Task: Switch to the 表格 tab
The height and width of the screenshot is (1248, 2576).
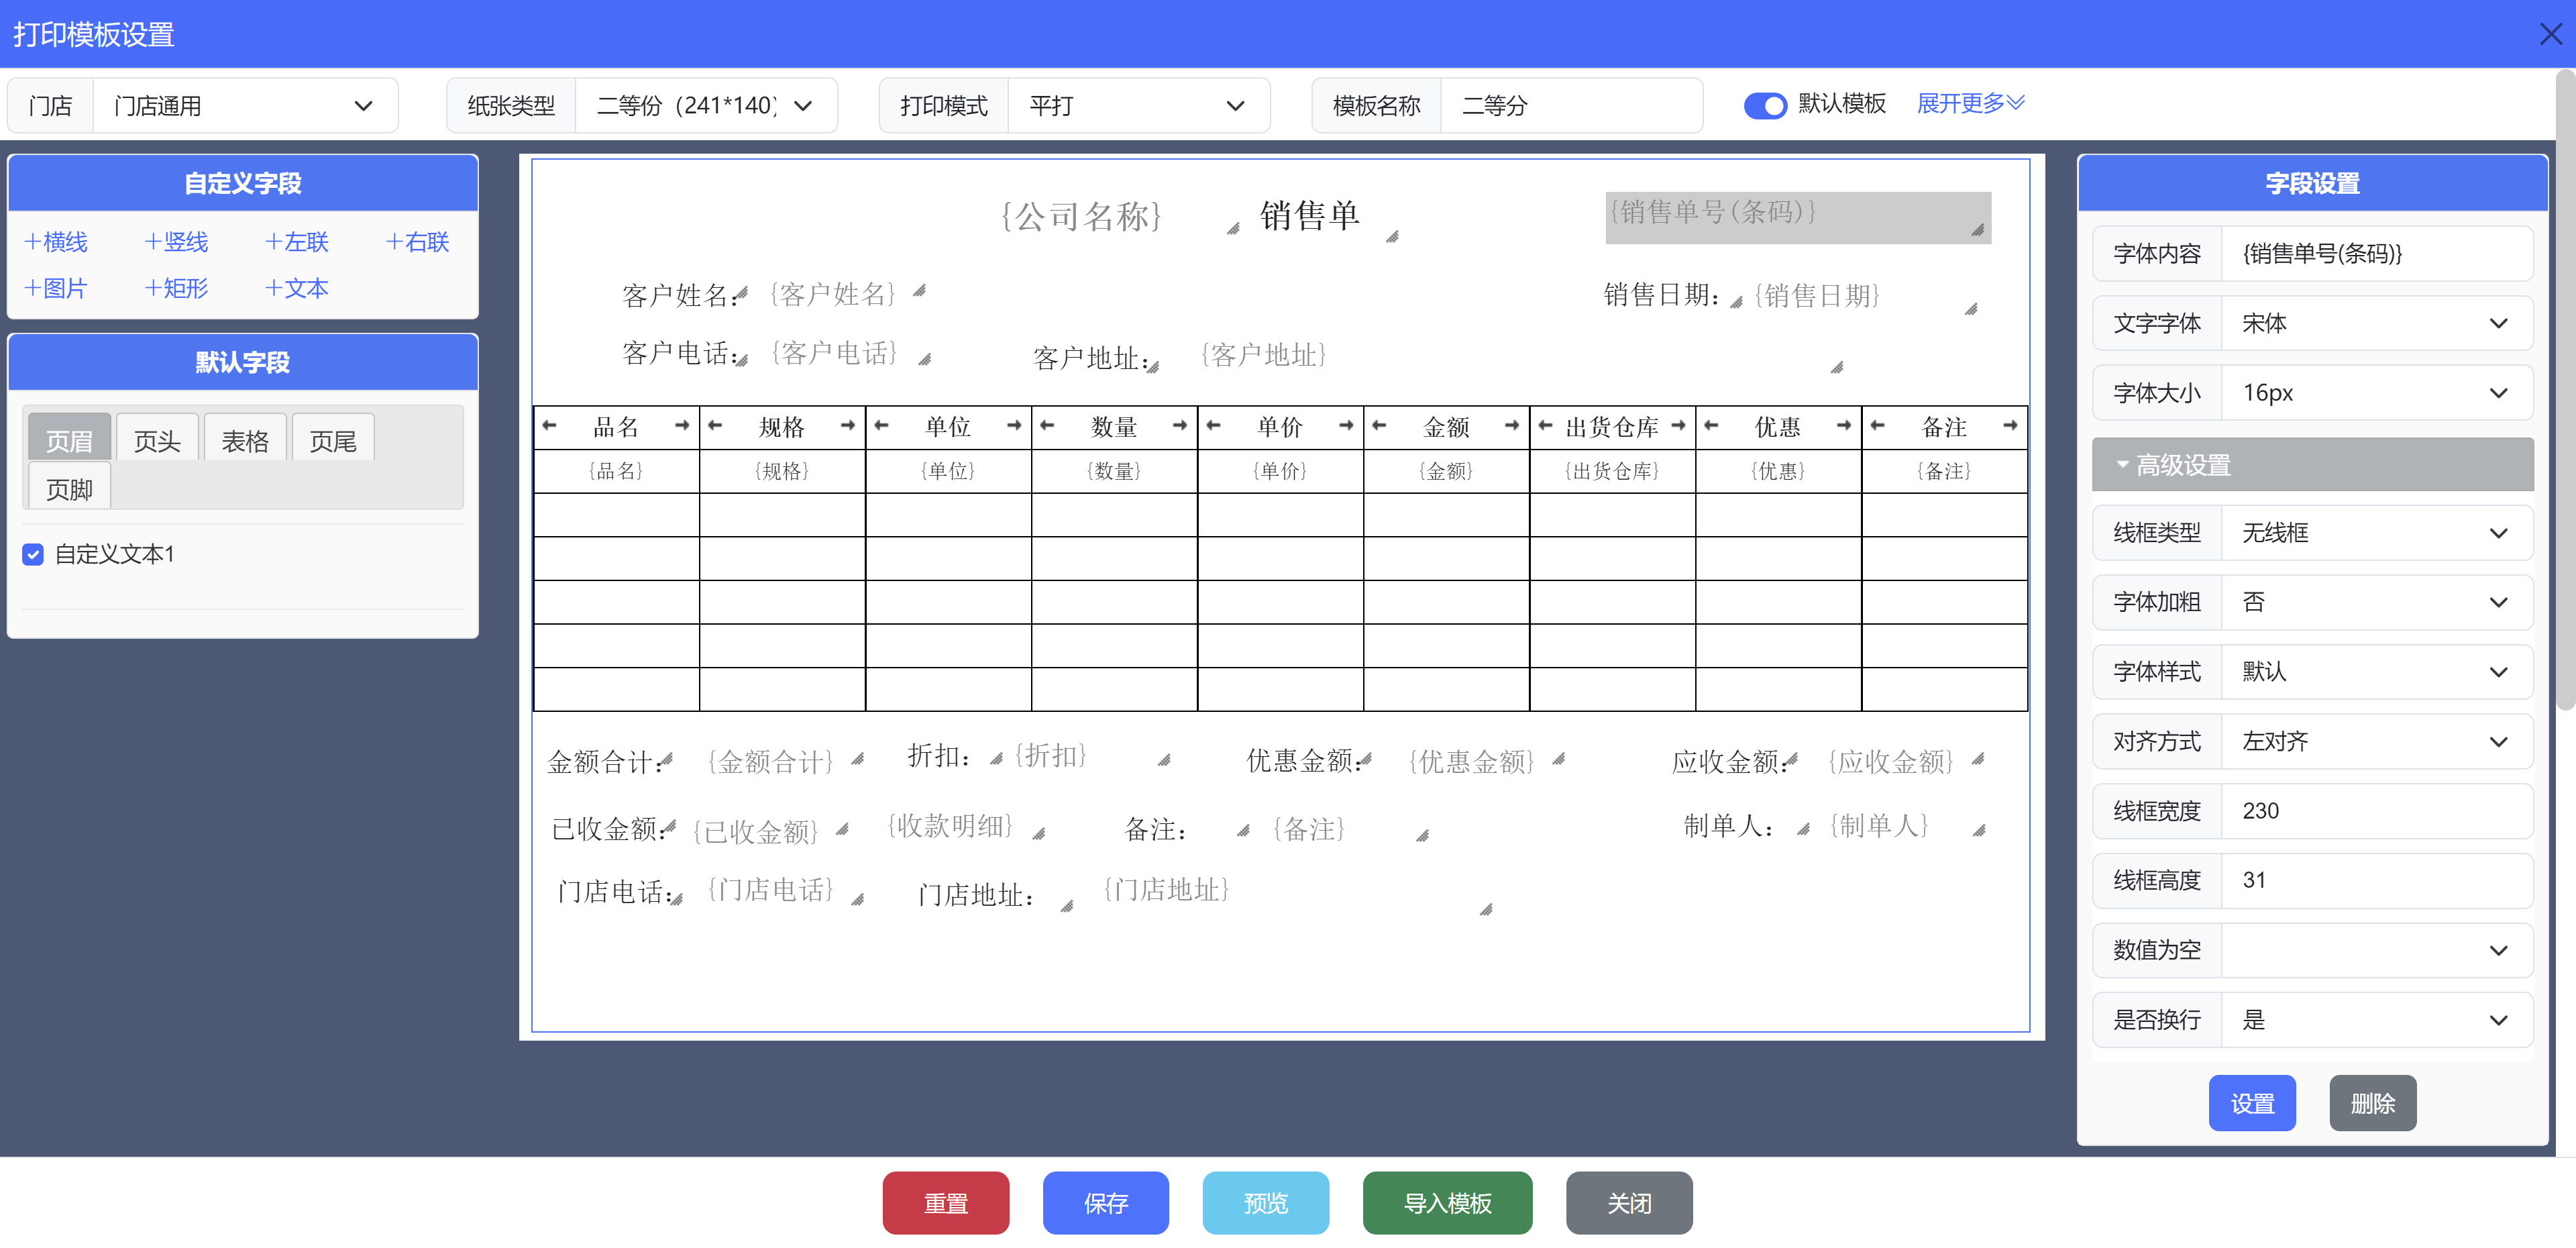Action: [245, 440]
